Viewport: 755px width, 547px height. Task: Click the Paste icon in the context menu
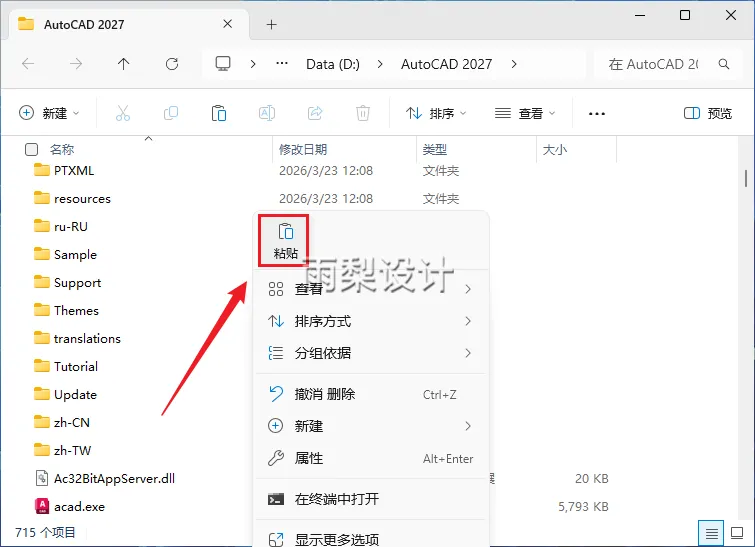285,232
